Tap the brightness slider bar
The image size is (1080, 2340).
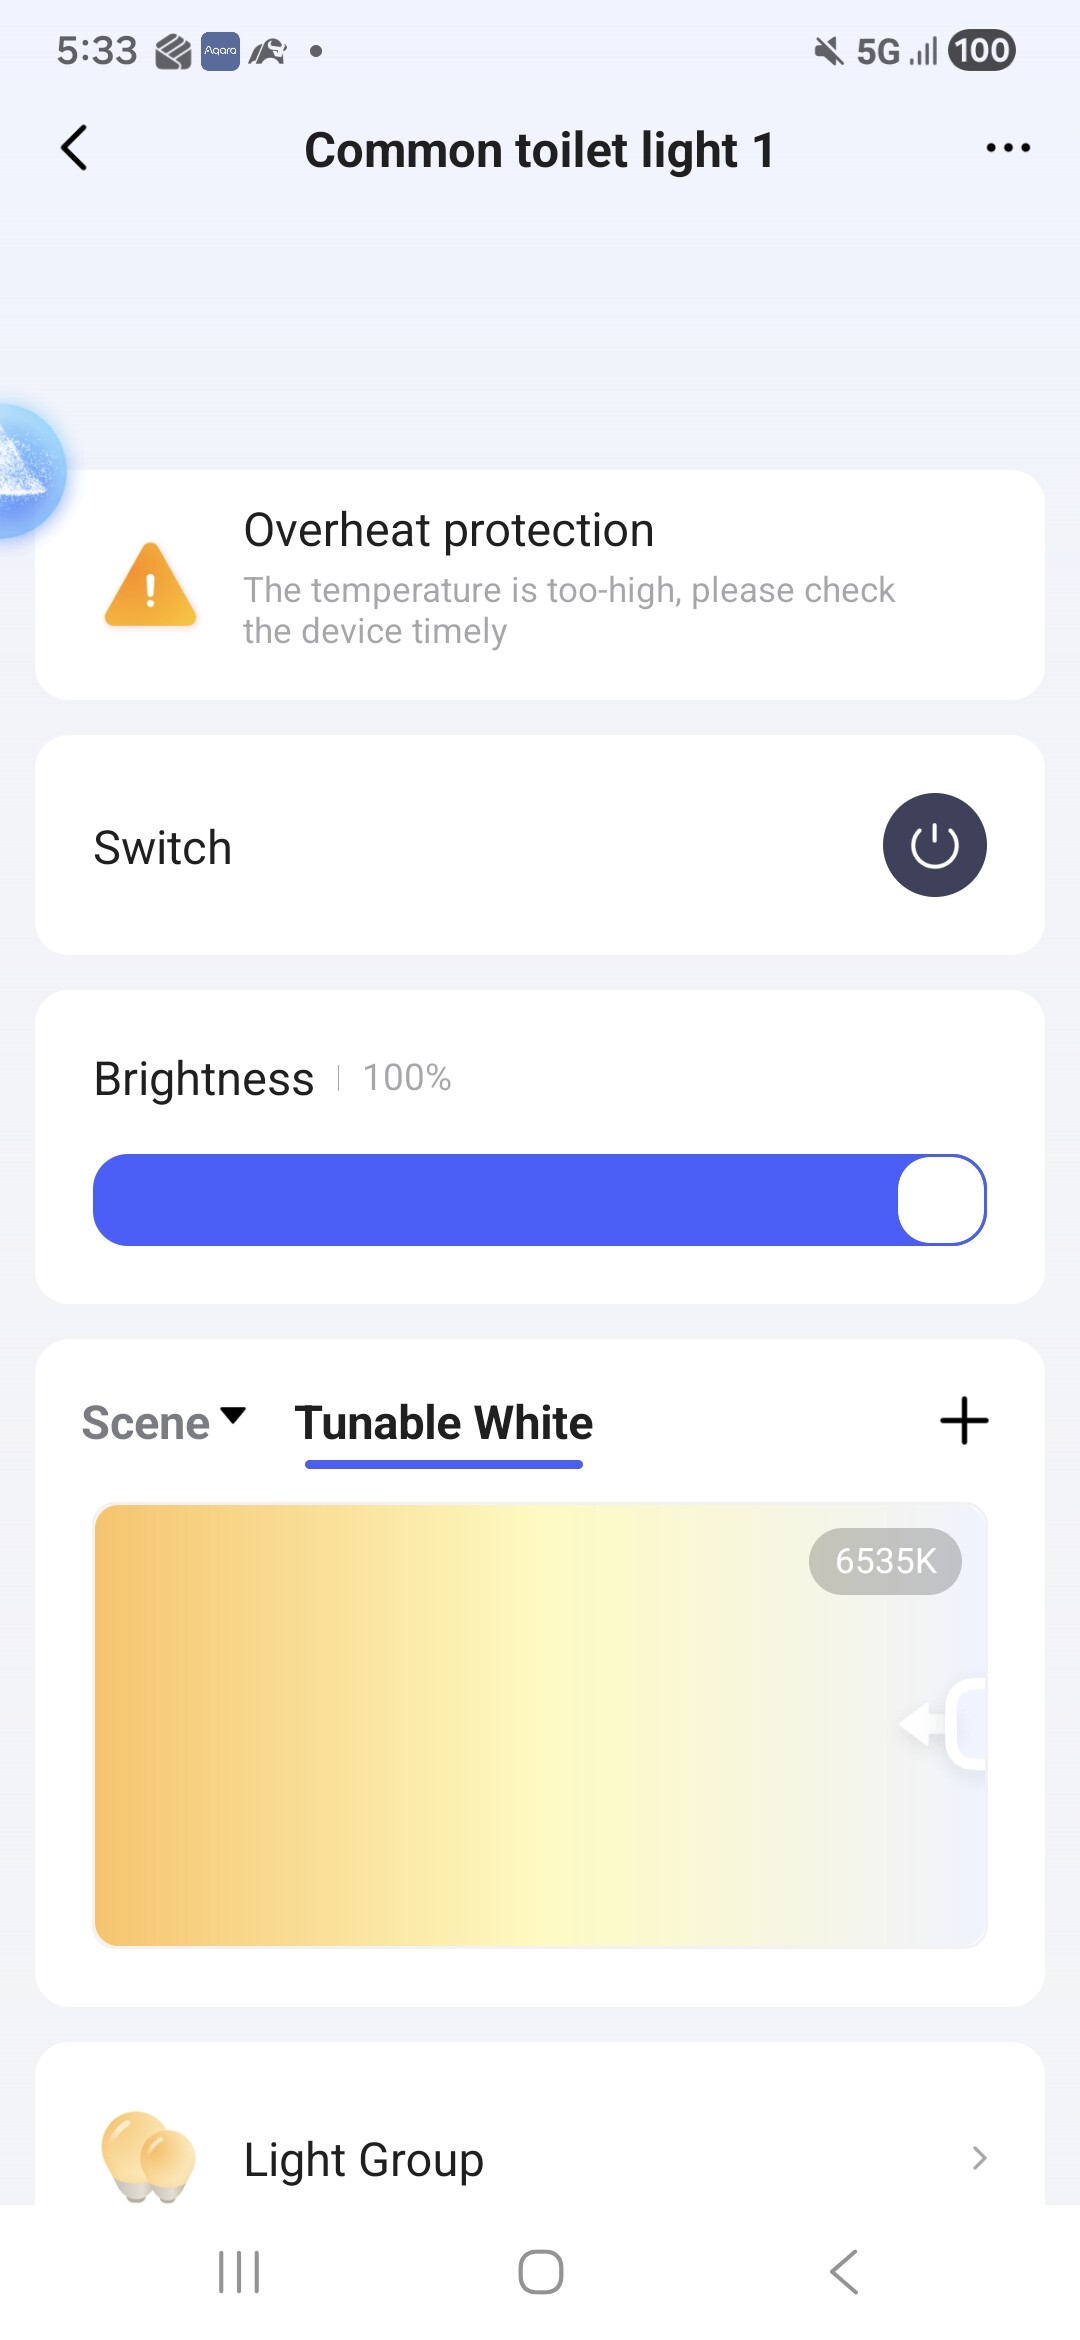[500, 1200]
